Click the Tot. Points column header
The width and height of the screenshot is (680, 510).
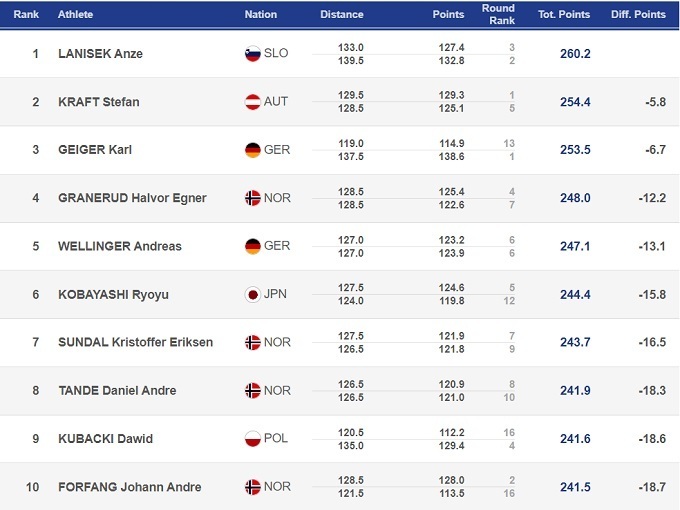564,15
